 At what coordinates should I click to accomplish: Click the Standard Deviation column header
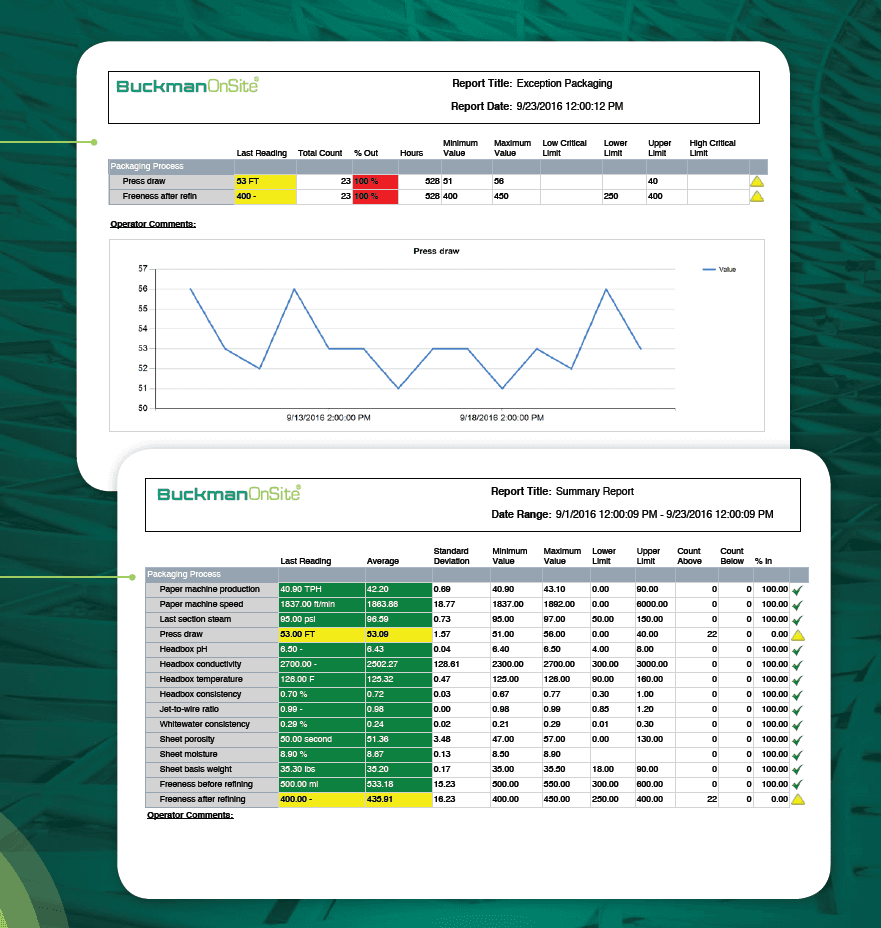pos(451,556)
